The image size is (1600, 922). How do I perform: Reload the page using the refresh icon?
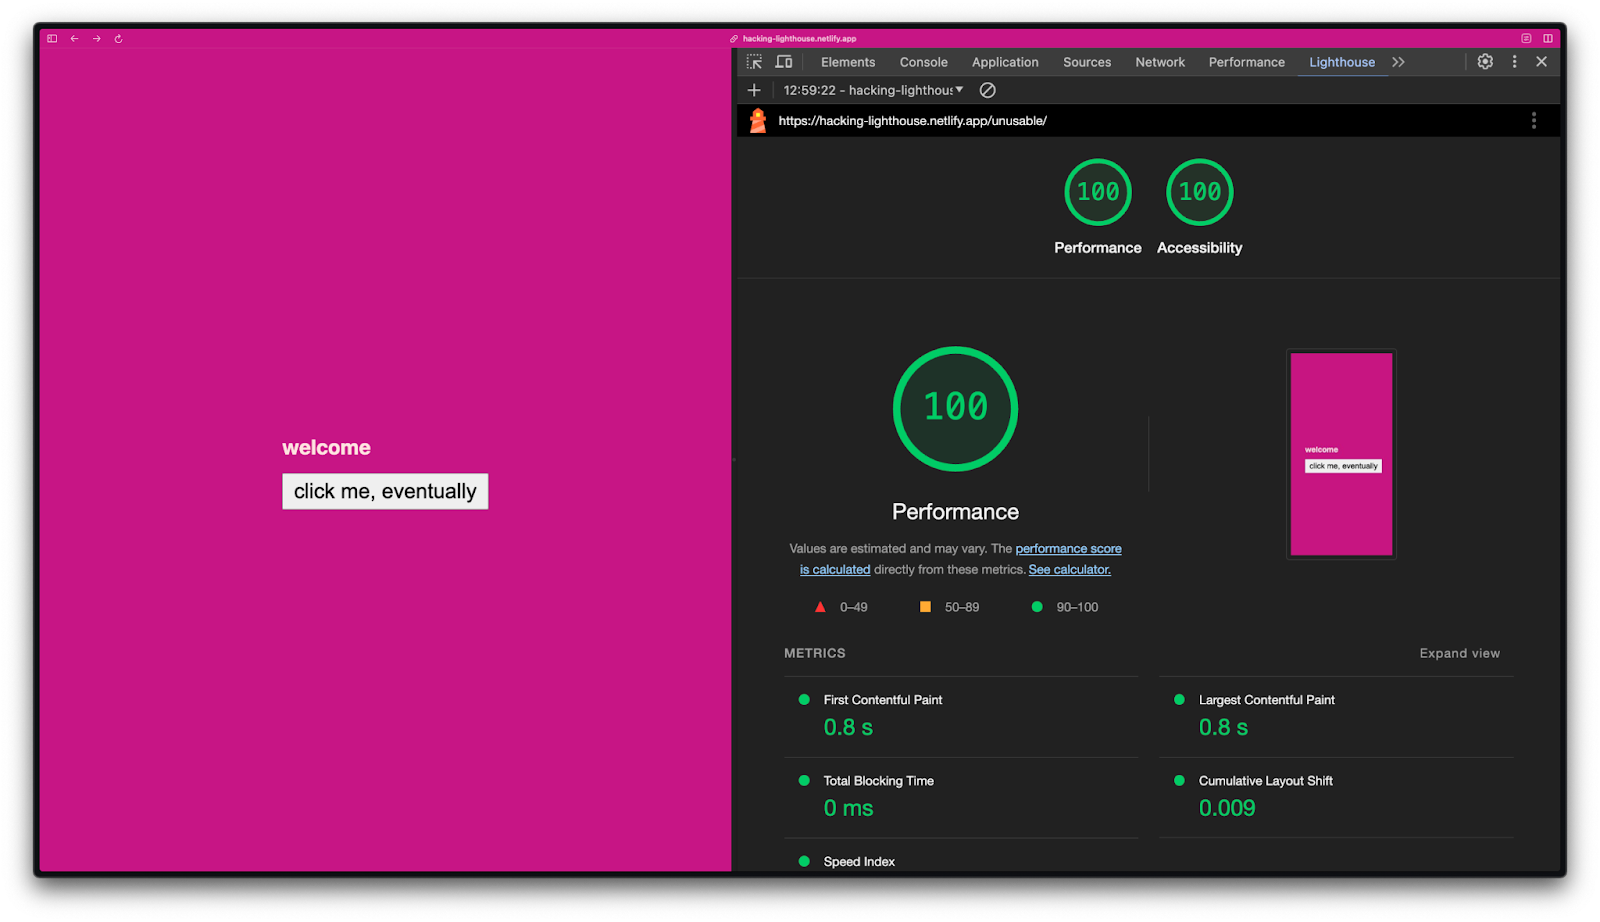click(118, 38)
